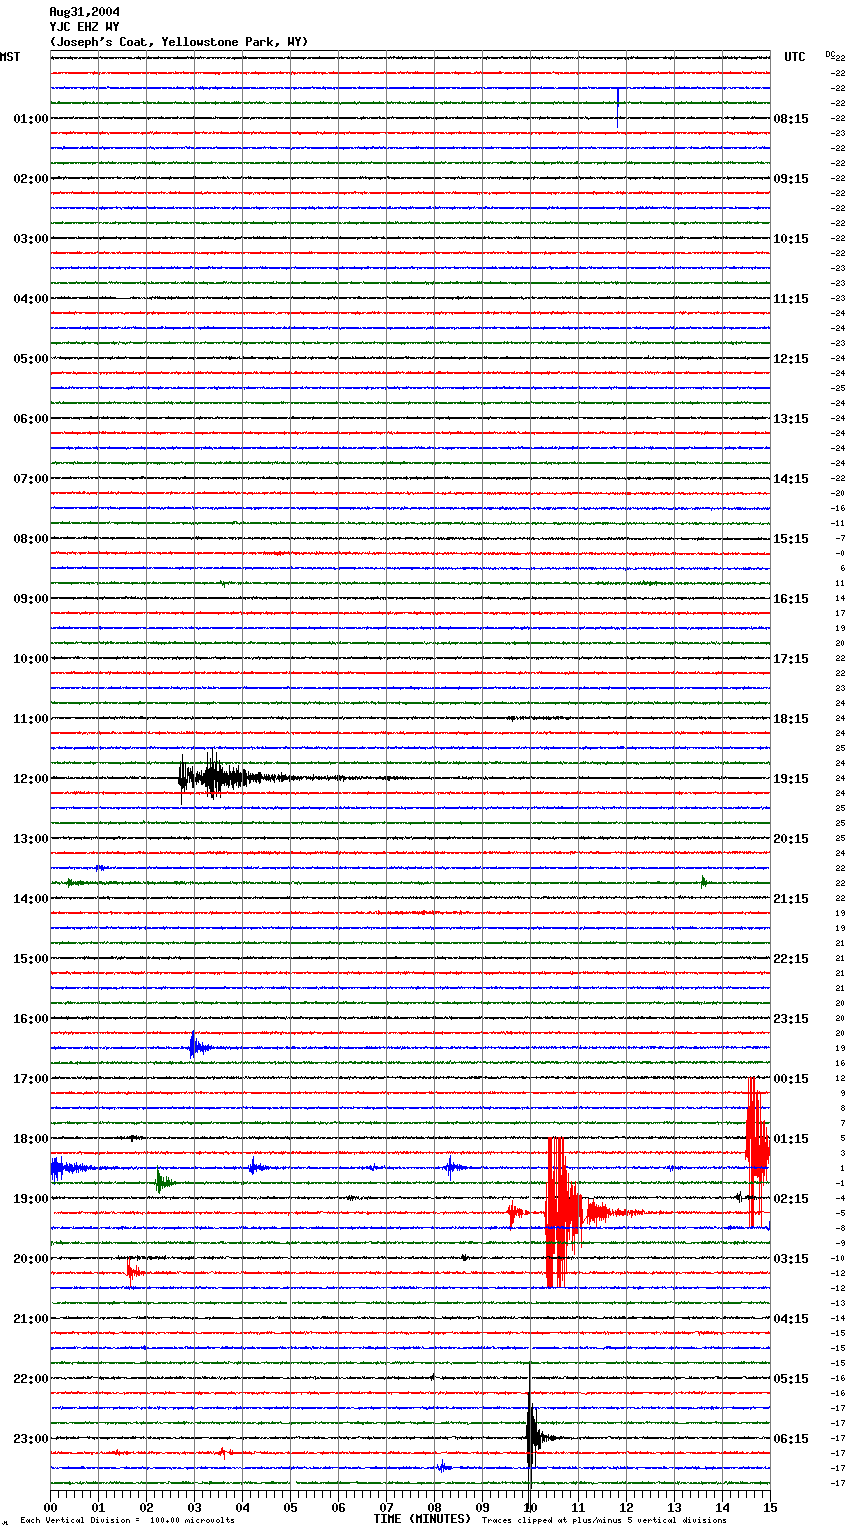This screenshot has width=850, height=1534.
Task: Click the UTC timezone header
Action: (x=795, y=57)
